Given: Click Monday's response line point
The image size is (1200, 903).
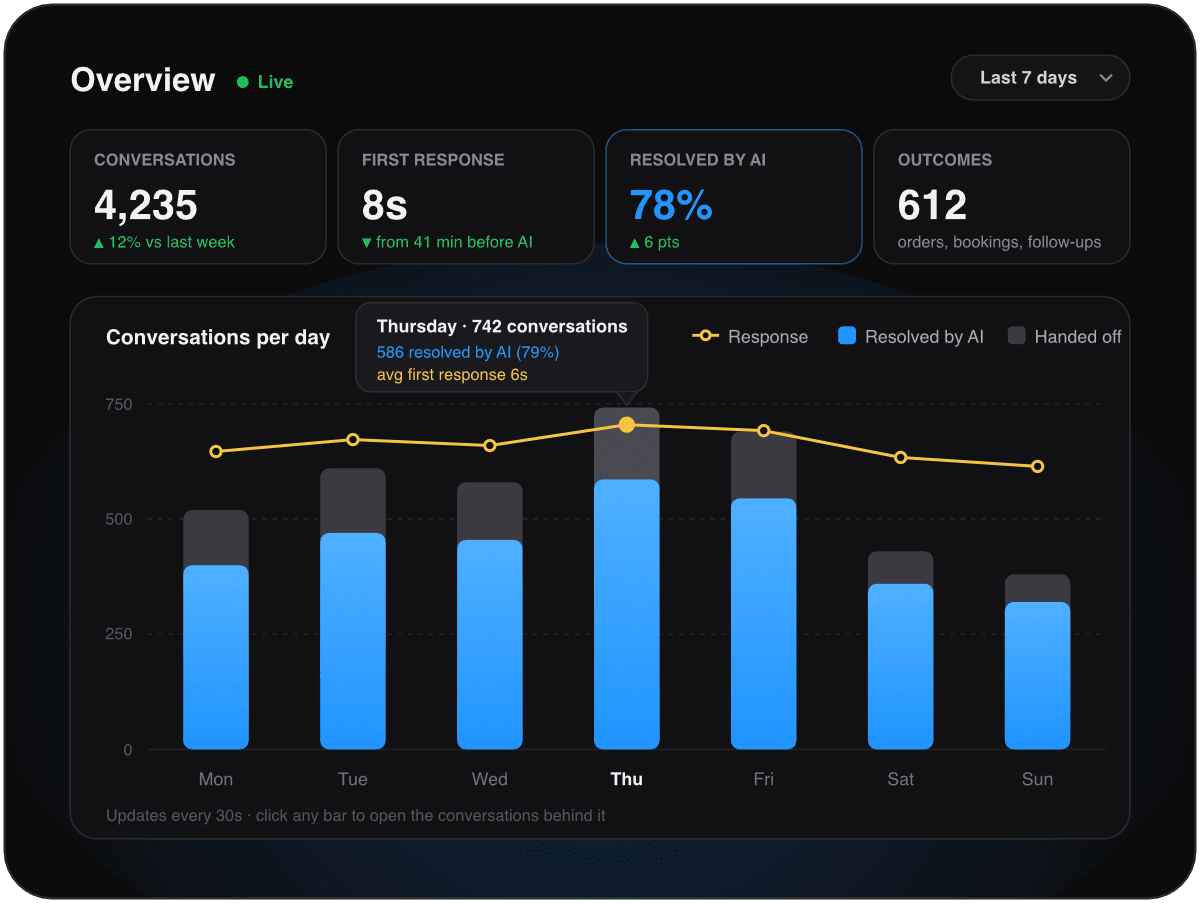Looking at the screenshot, I should click(216, 452).
